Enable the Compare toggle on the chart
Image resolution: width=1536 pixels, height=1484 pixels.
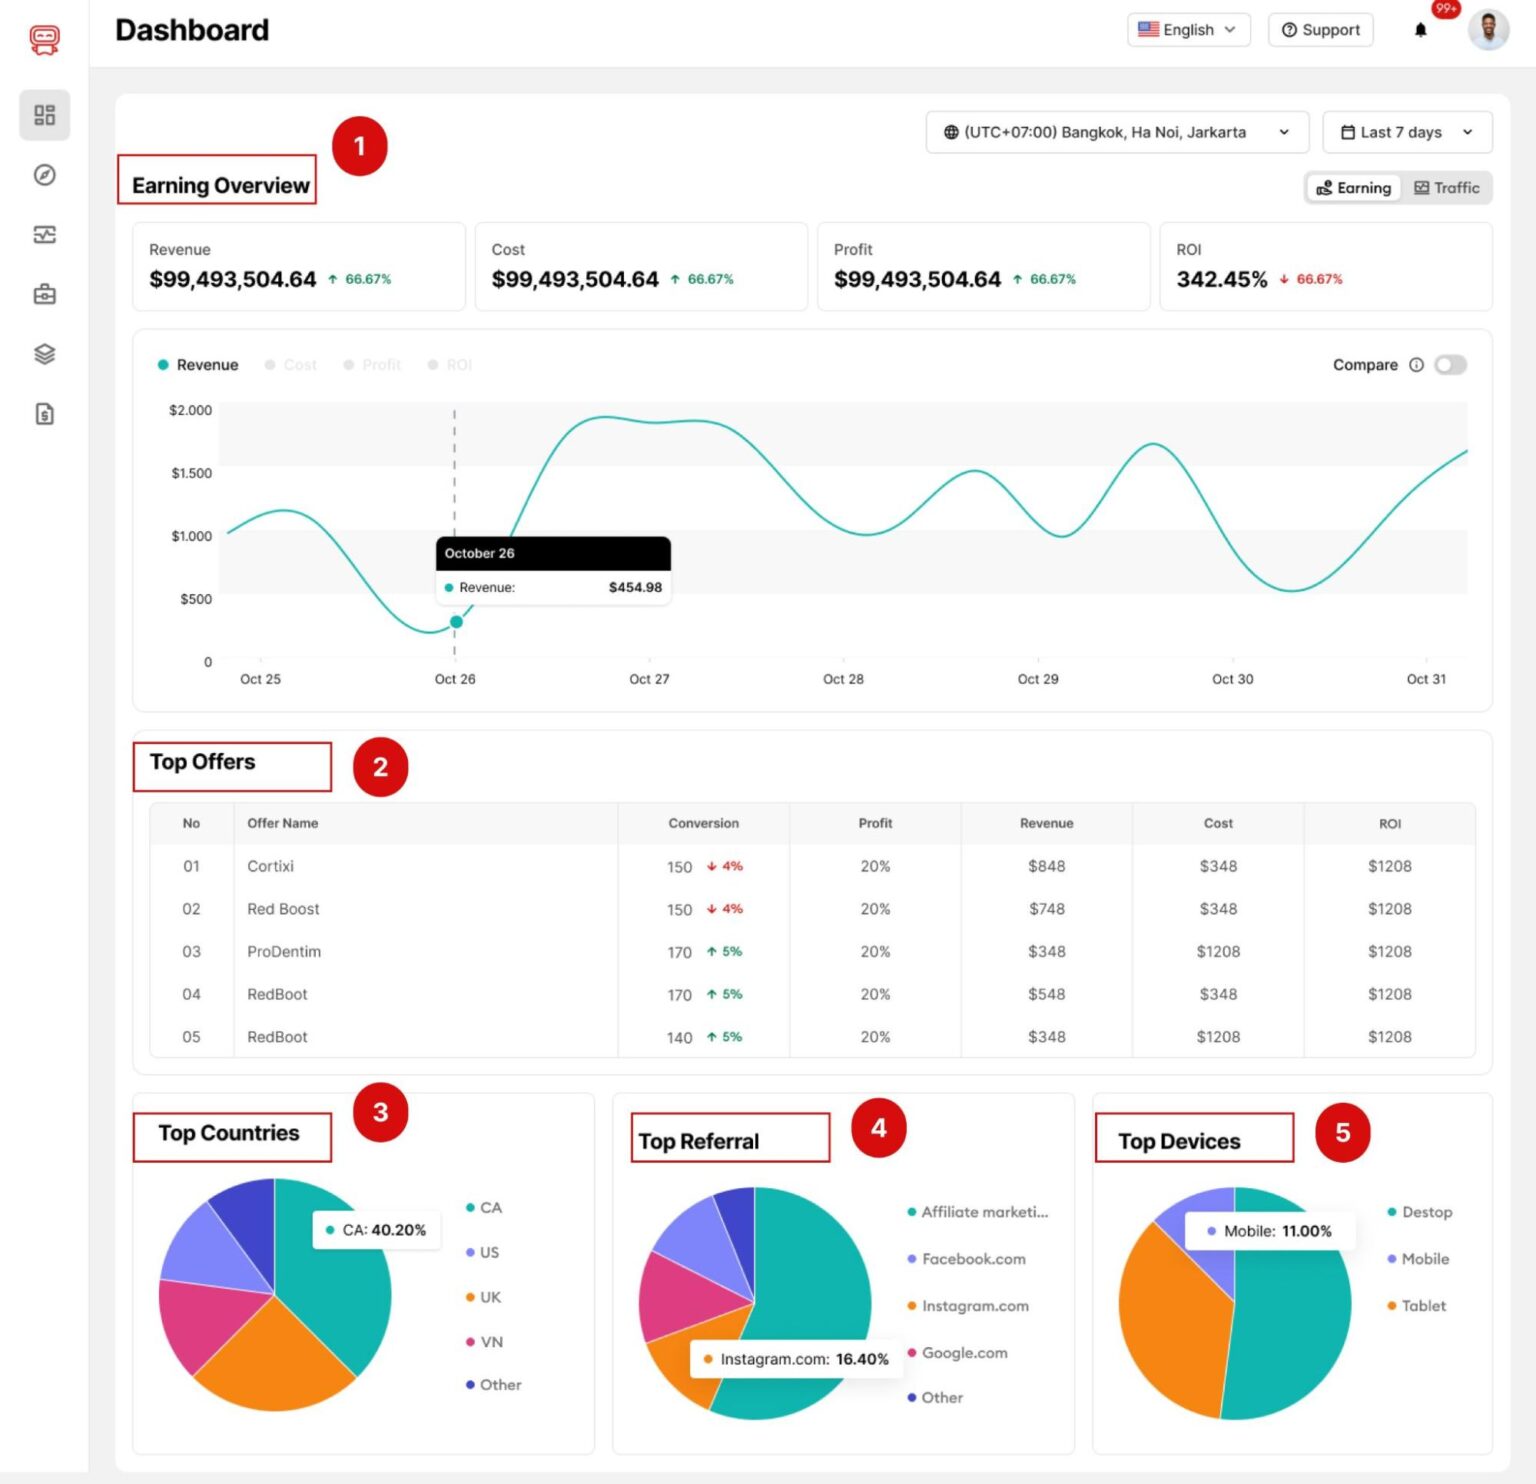coord(1450,365)
